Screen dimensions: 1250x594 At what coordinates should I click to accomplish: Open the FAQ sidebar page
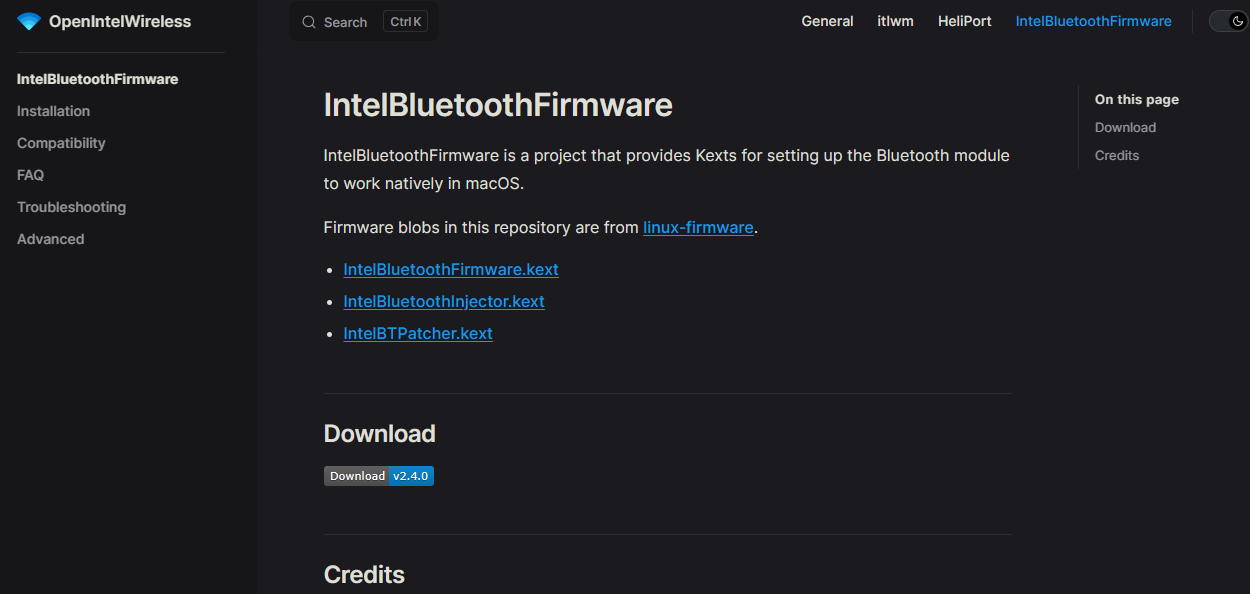click(30, 175)
